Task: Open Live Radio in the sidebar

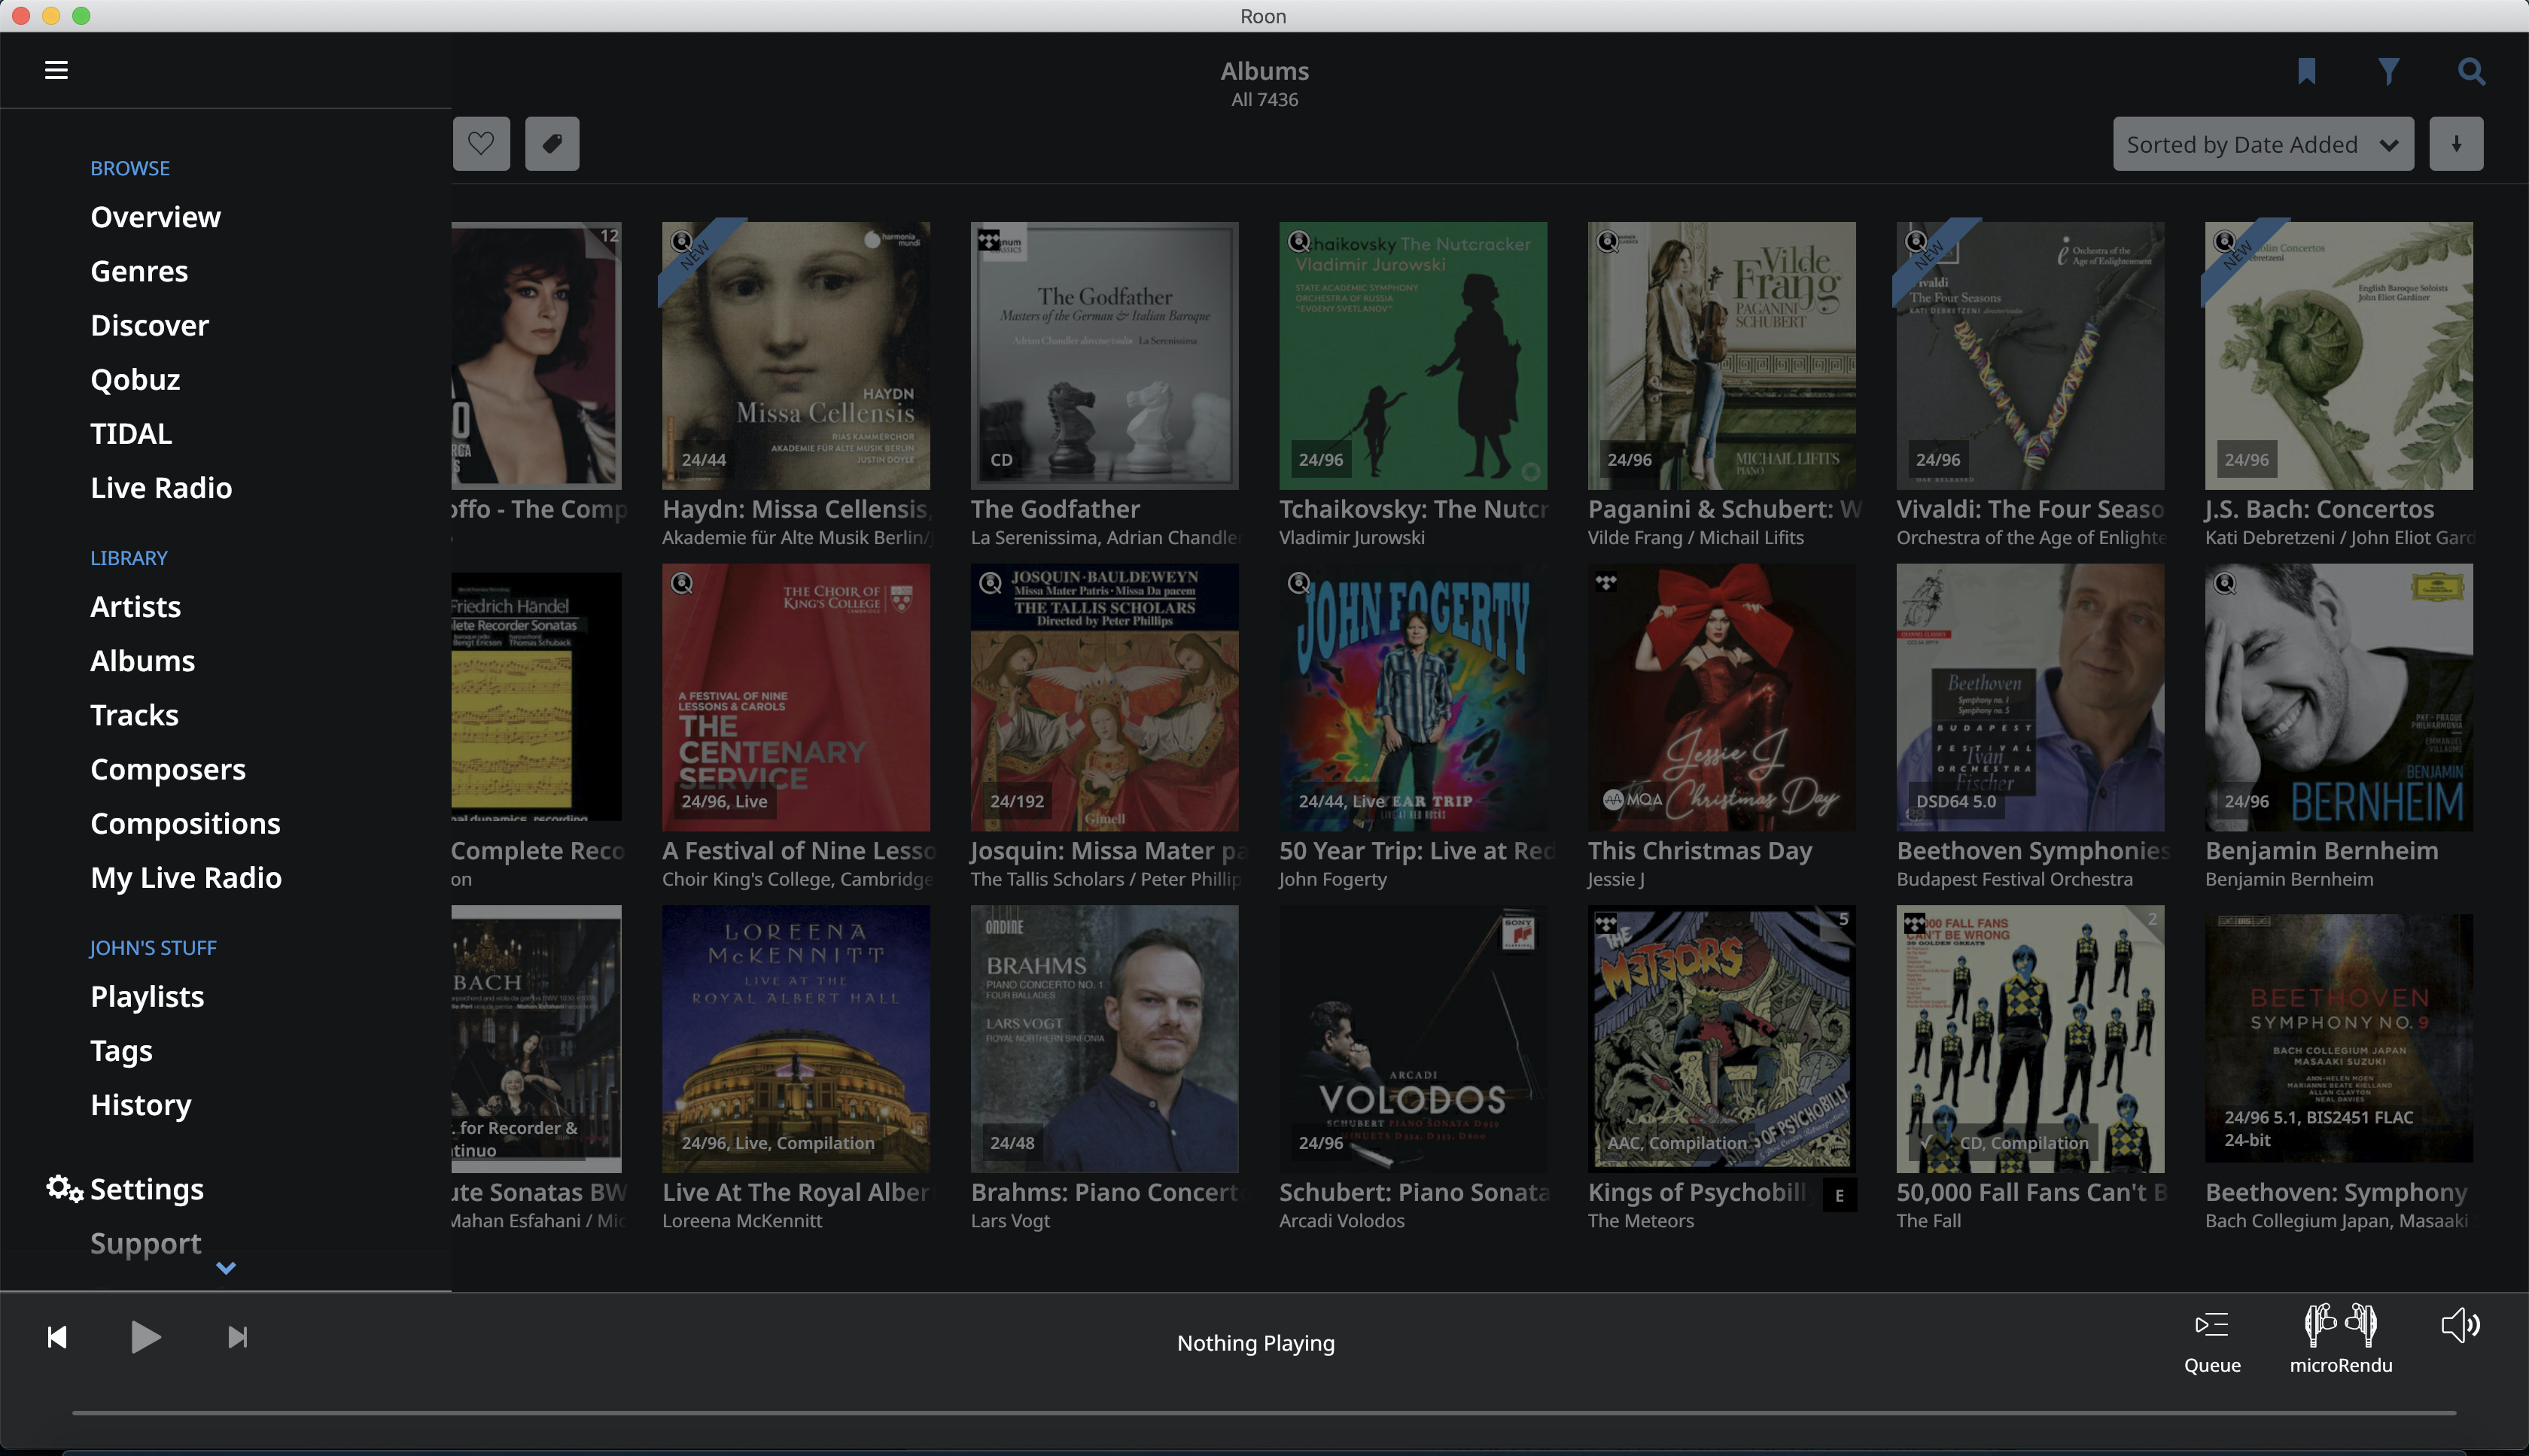Action: click(161, 487)
